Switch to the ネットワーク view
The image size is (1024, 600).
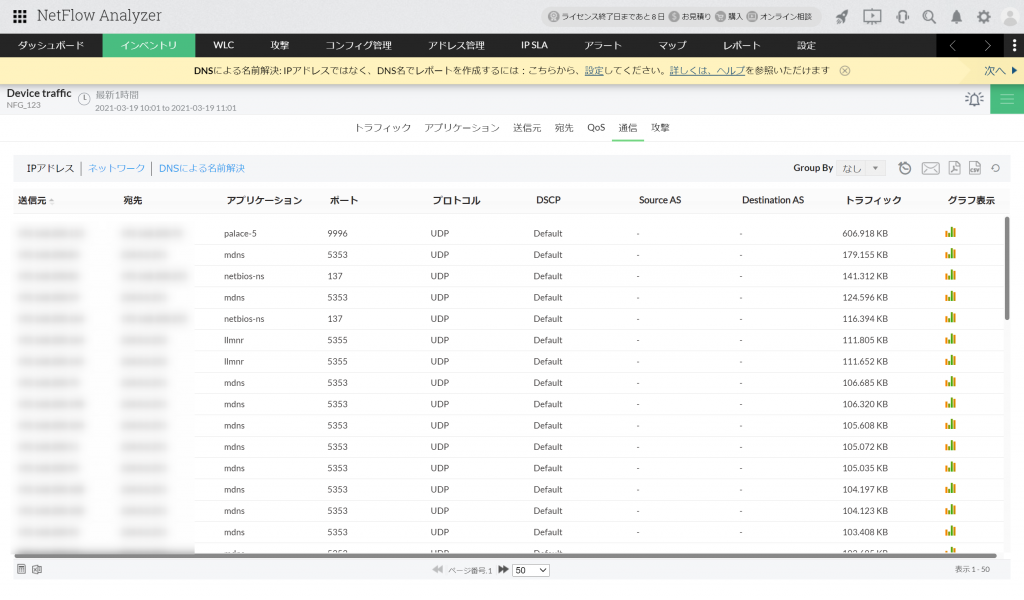tap(116, 167)
